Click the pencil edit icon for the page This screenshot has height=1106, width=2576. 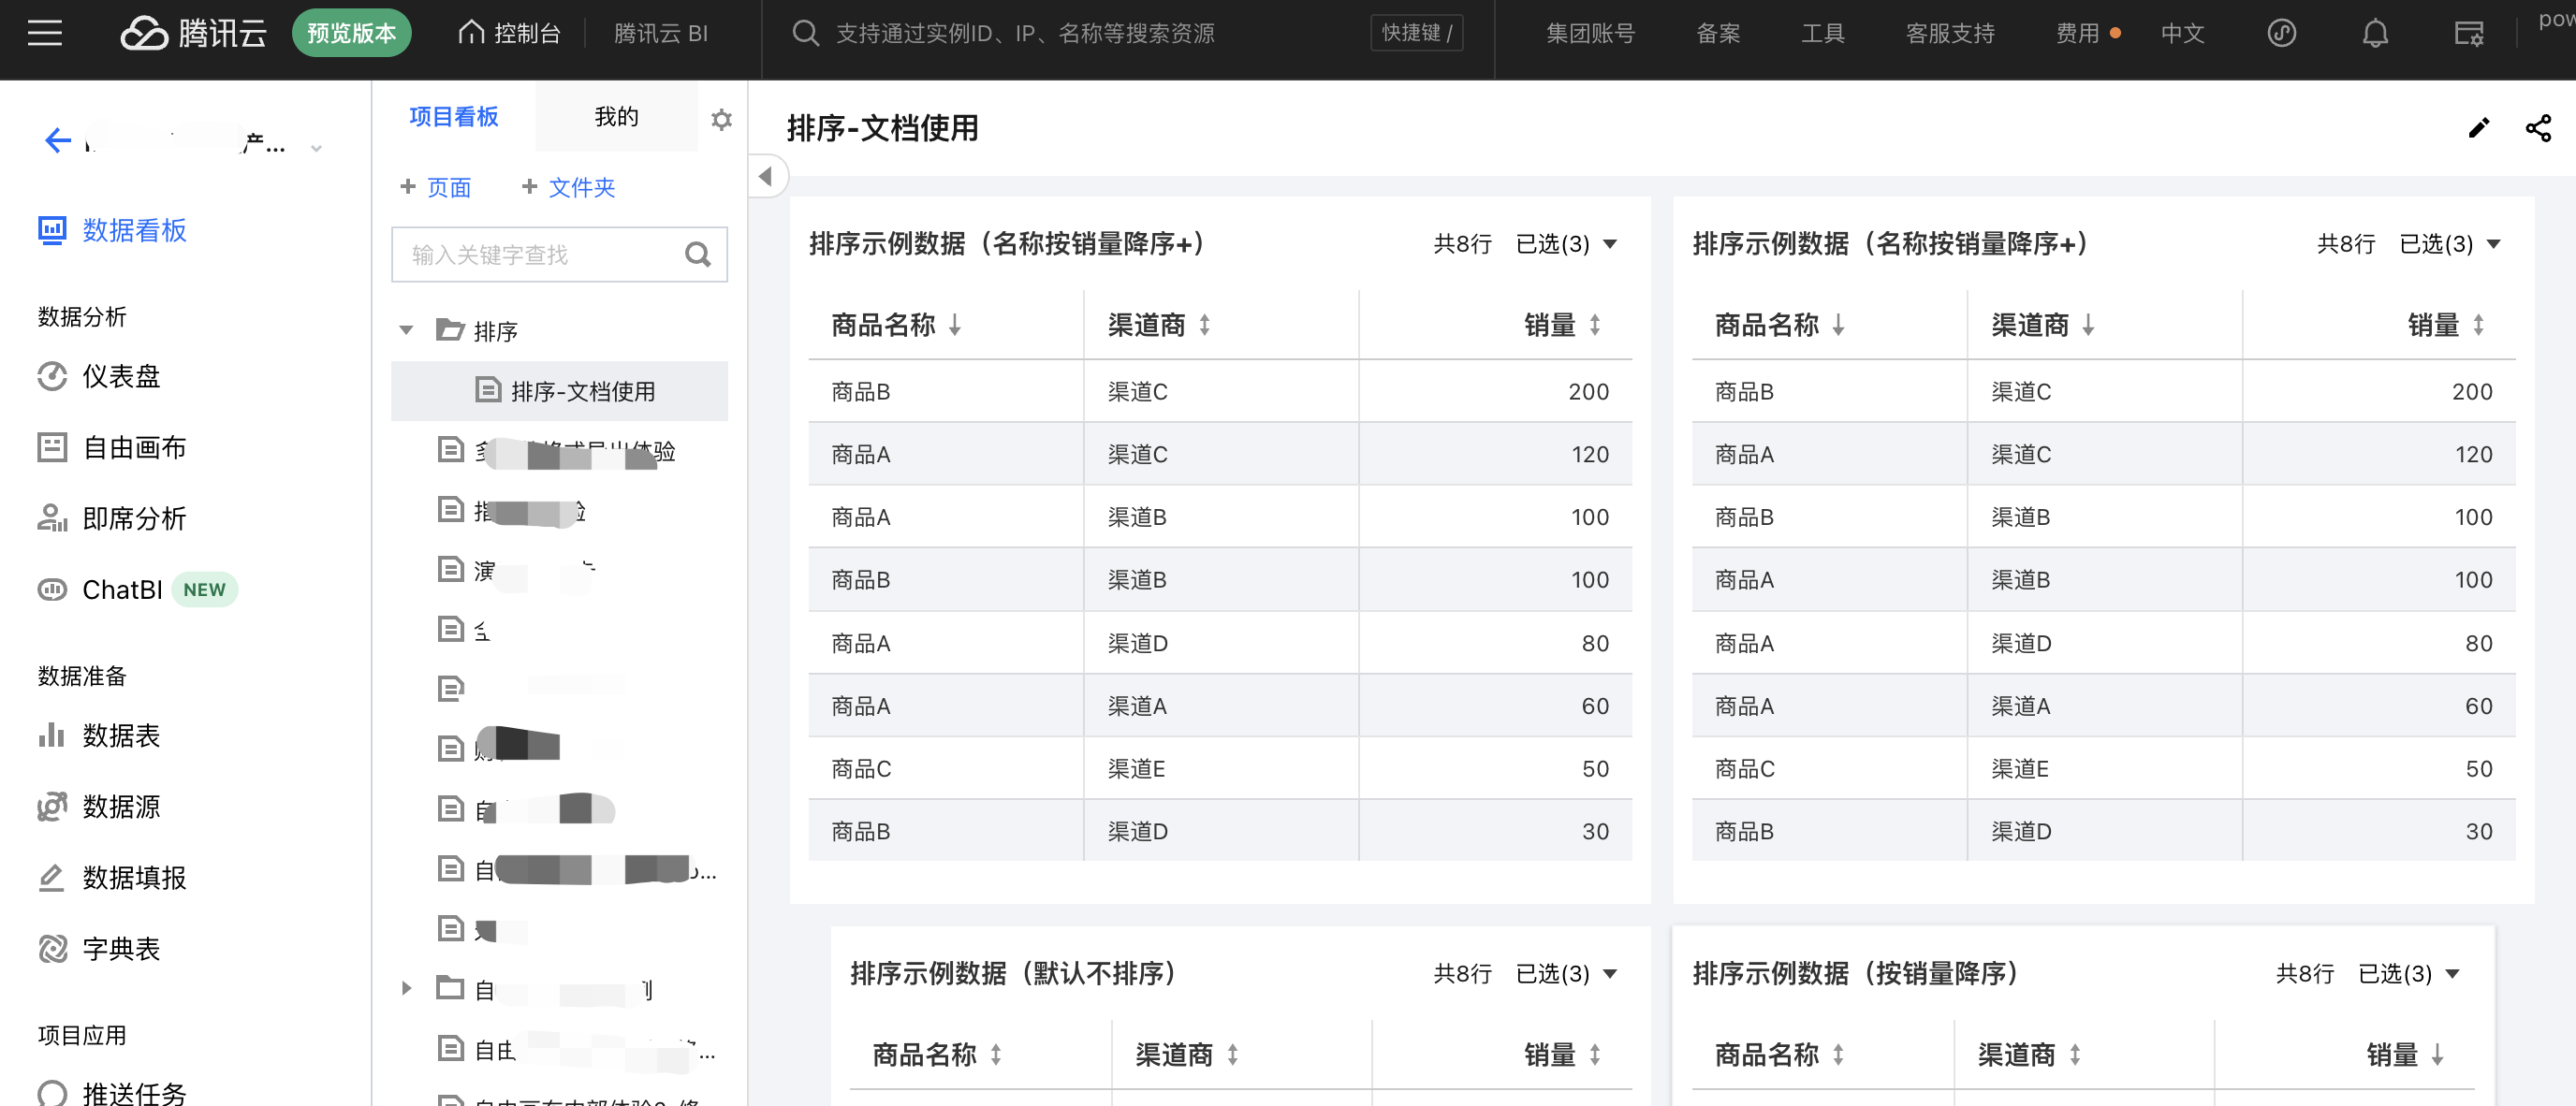(2478, 128)
